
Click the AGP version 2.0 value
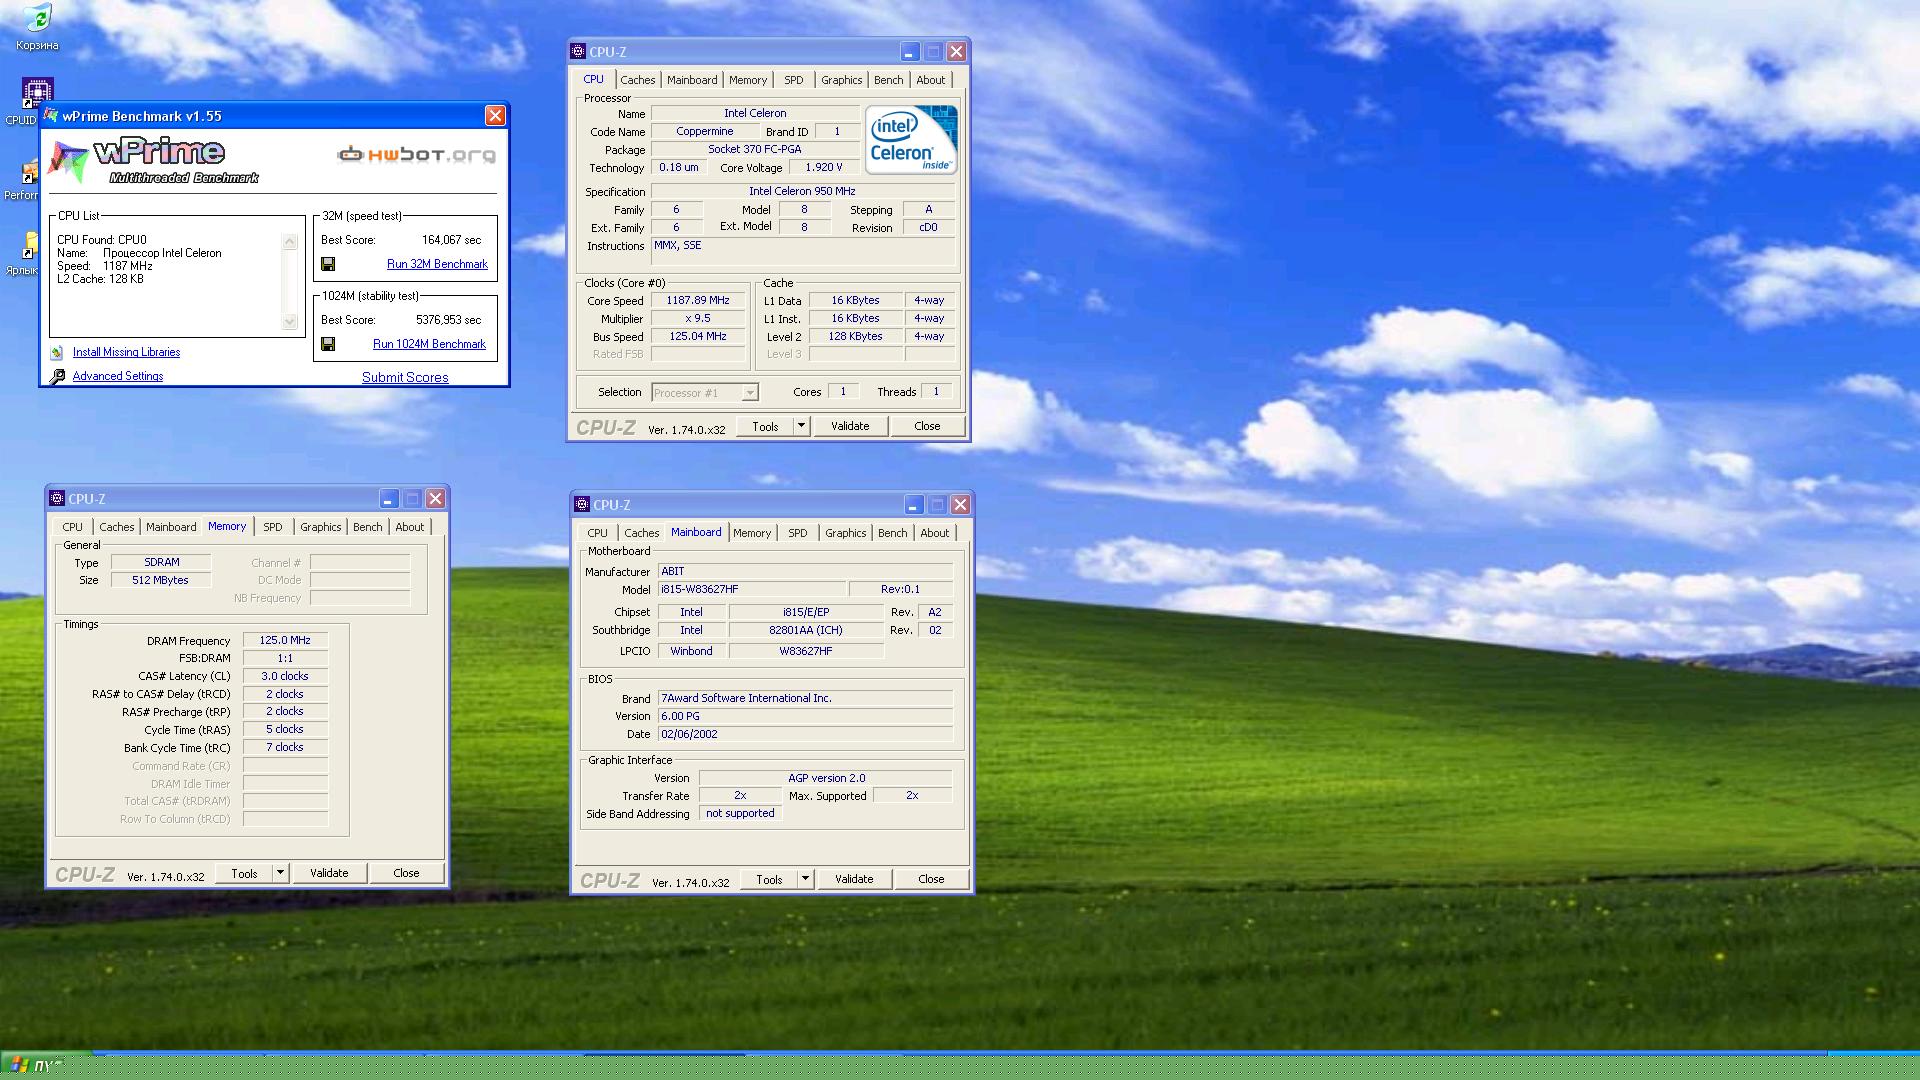click(826, 777)
